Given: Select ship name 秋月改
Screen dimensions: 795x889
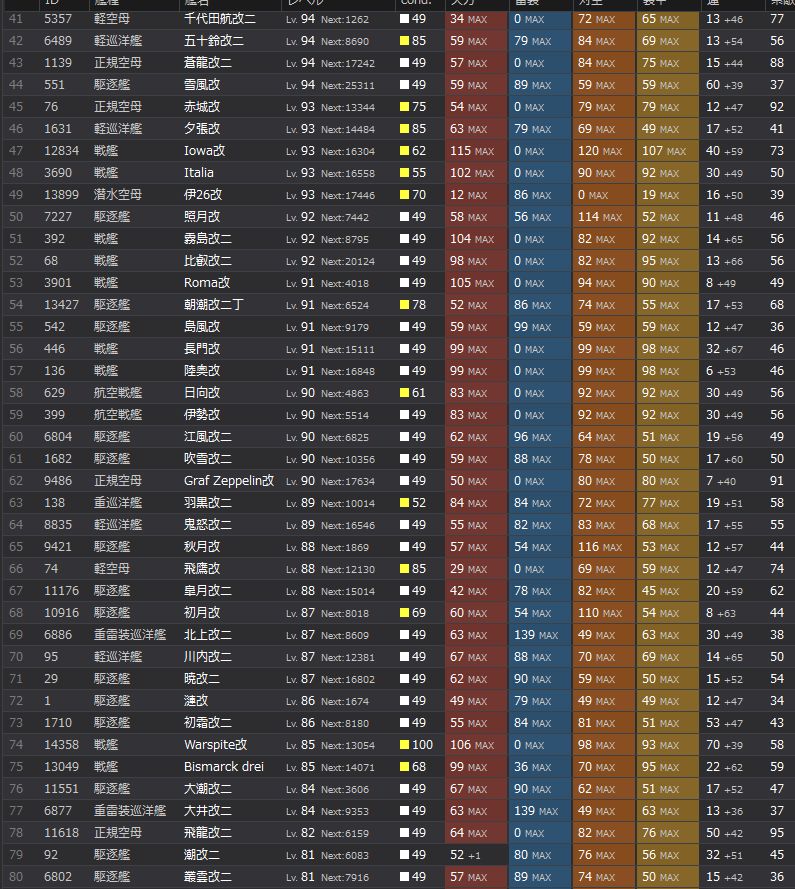Looking at the screenshot, I should (x=202, y=547).
